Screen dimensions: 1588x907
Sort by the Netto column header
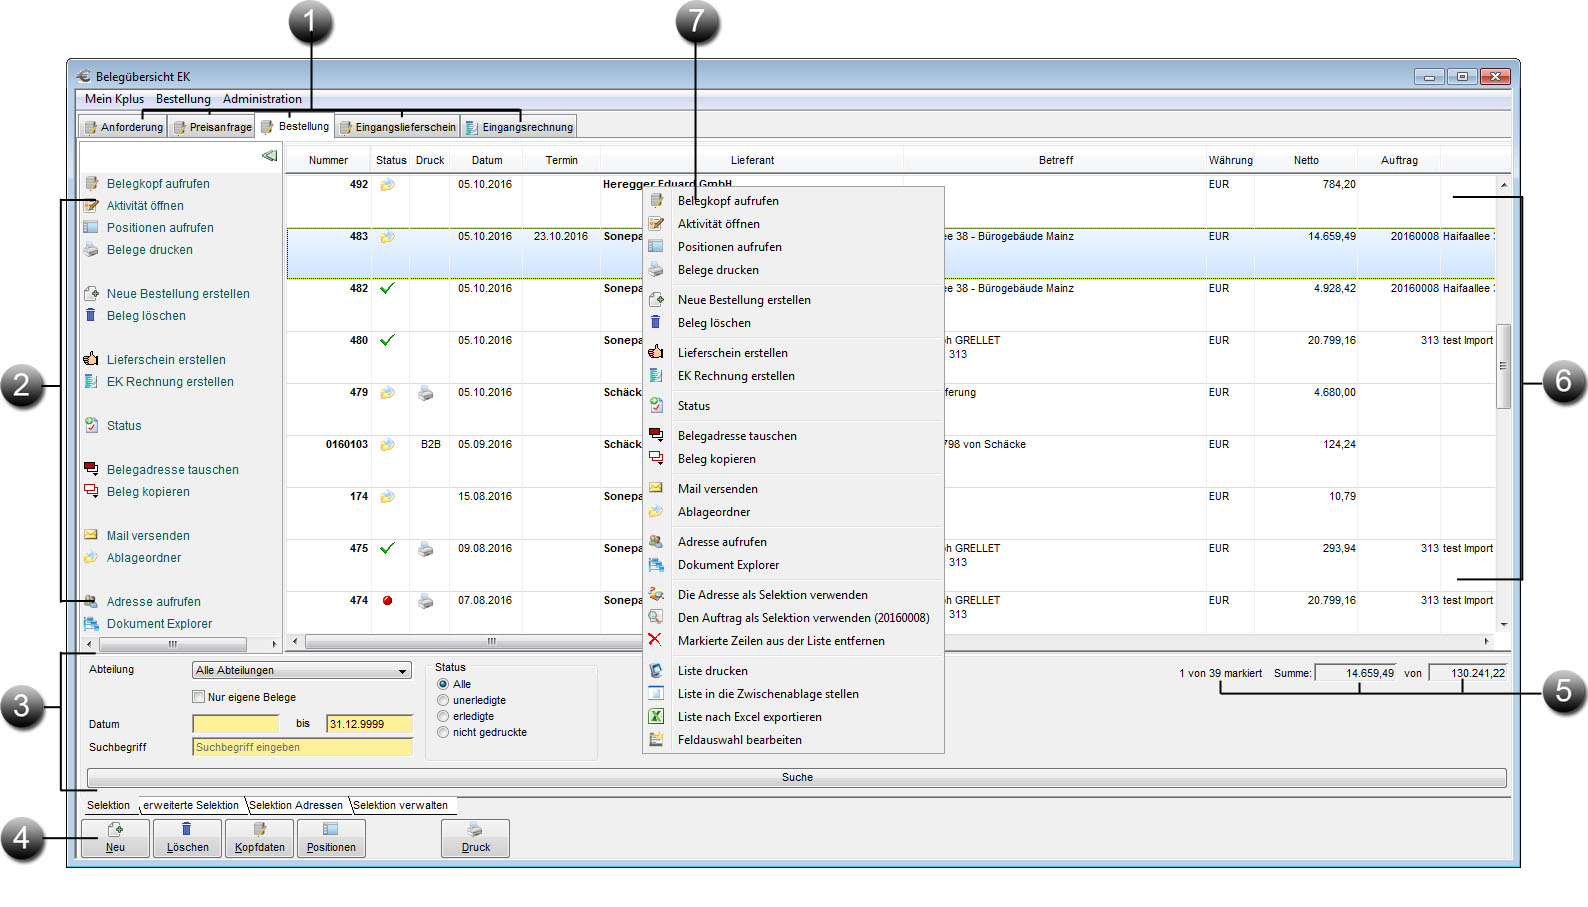pos(1306,160)
